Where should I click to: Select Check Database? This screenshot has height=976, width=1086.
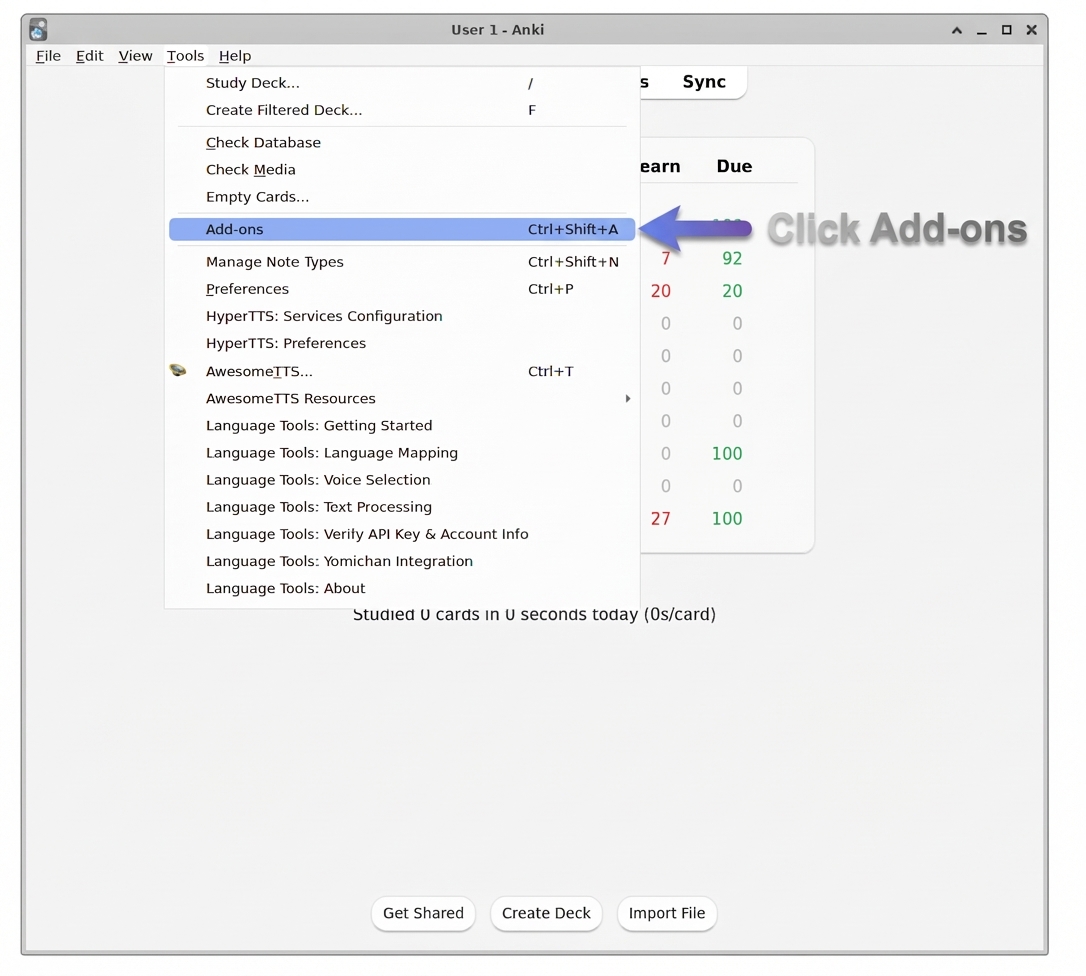263,142
